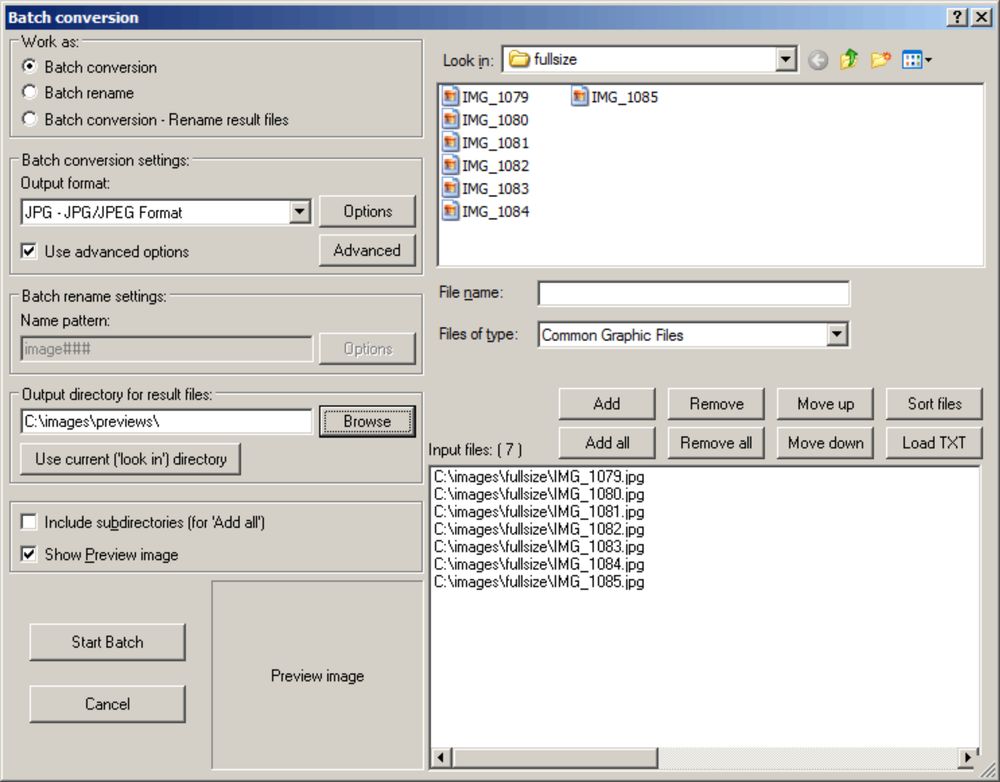
Task: Open output format Options button
Action: pos(367,211)
